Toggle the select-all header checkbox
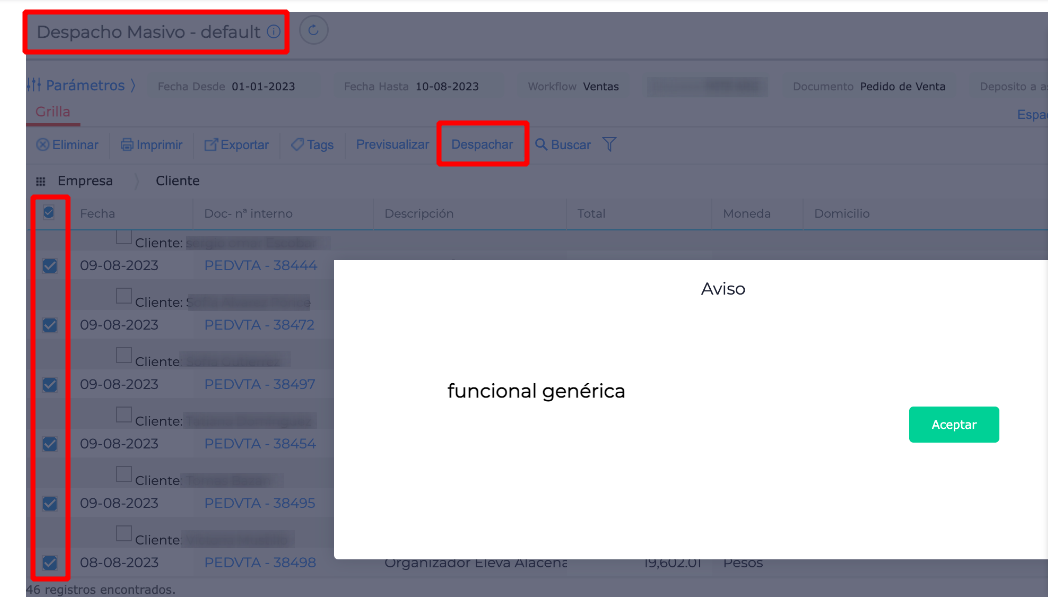The height and width of the screenshot is (597, 1048). click(x=49, y=213)
